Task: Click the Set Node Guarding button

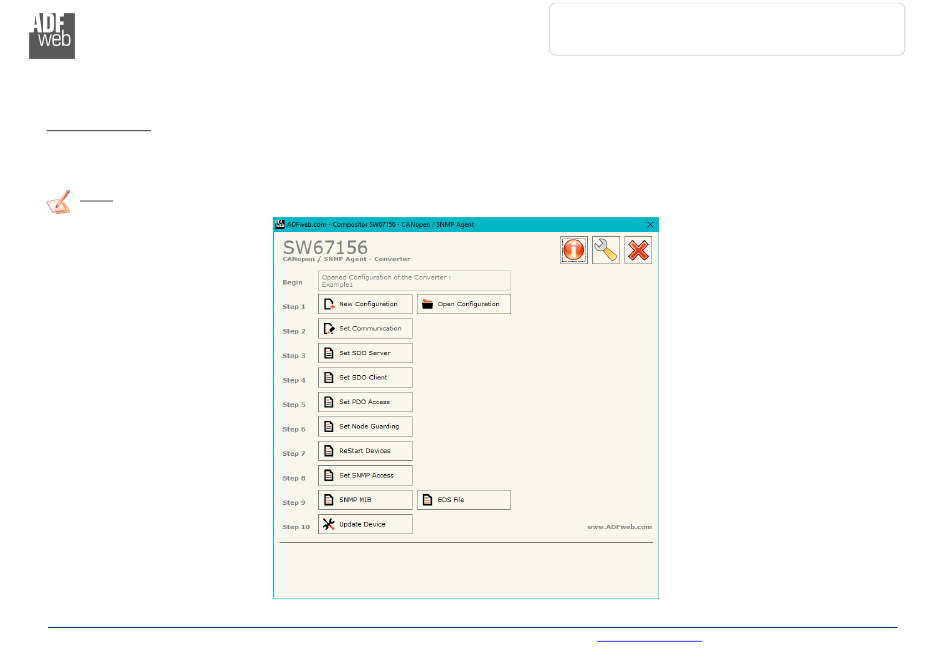Action: click(x=365, y=426)
